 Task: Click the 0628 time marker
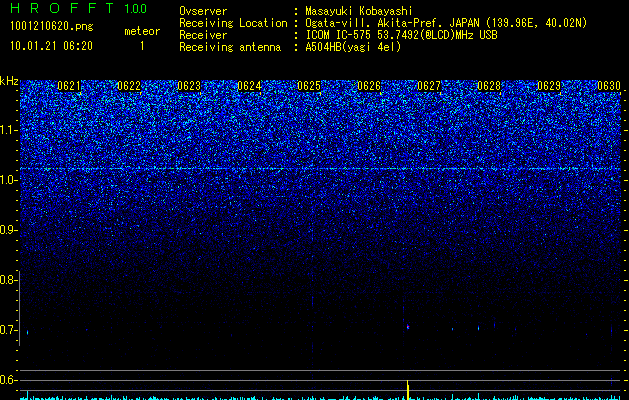489,86
